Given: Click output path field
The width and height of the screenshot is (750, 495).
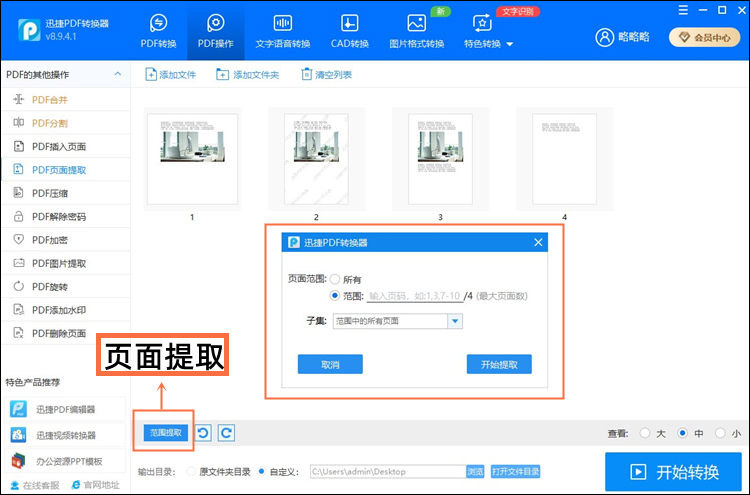Looking at the screenshot, I should click(x=388, y=472).
